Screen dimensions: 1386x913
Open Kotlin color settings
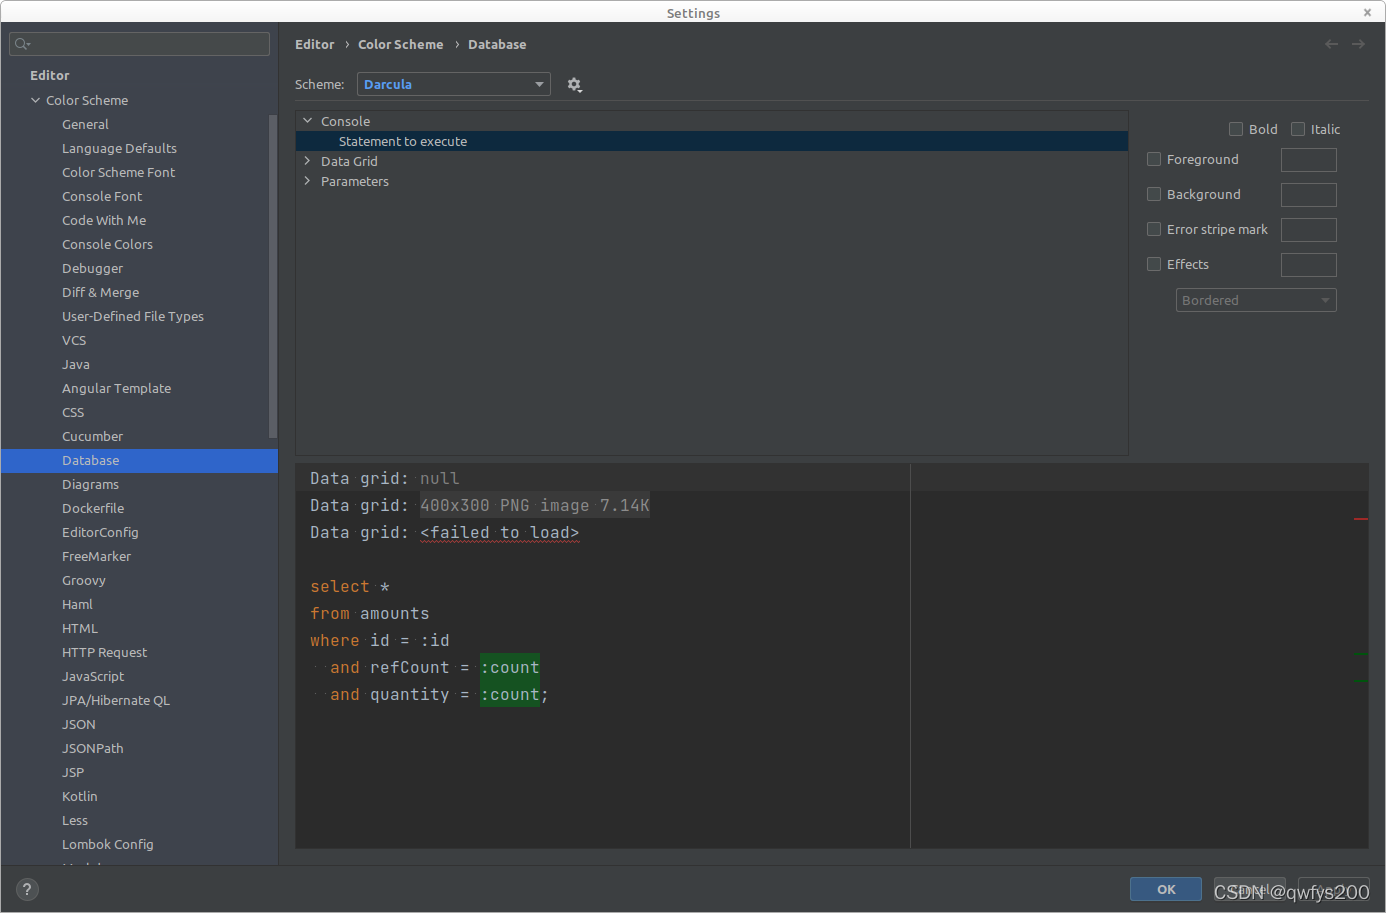point(80,796)
